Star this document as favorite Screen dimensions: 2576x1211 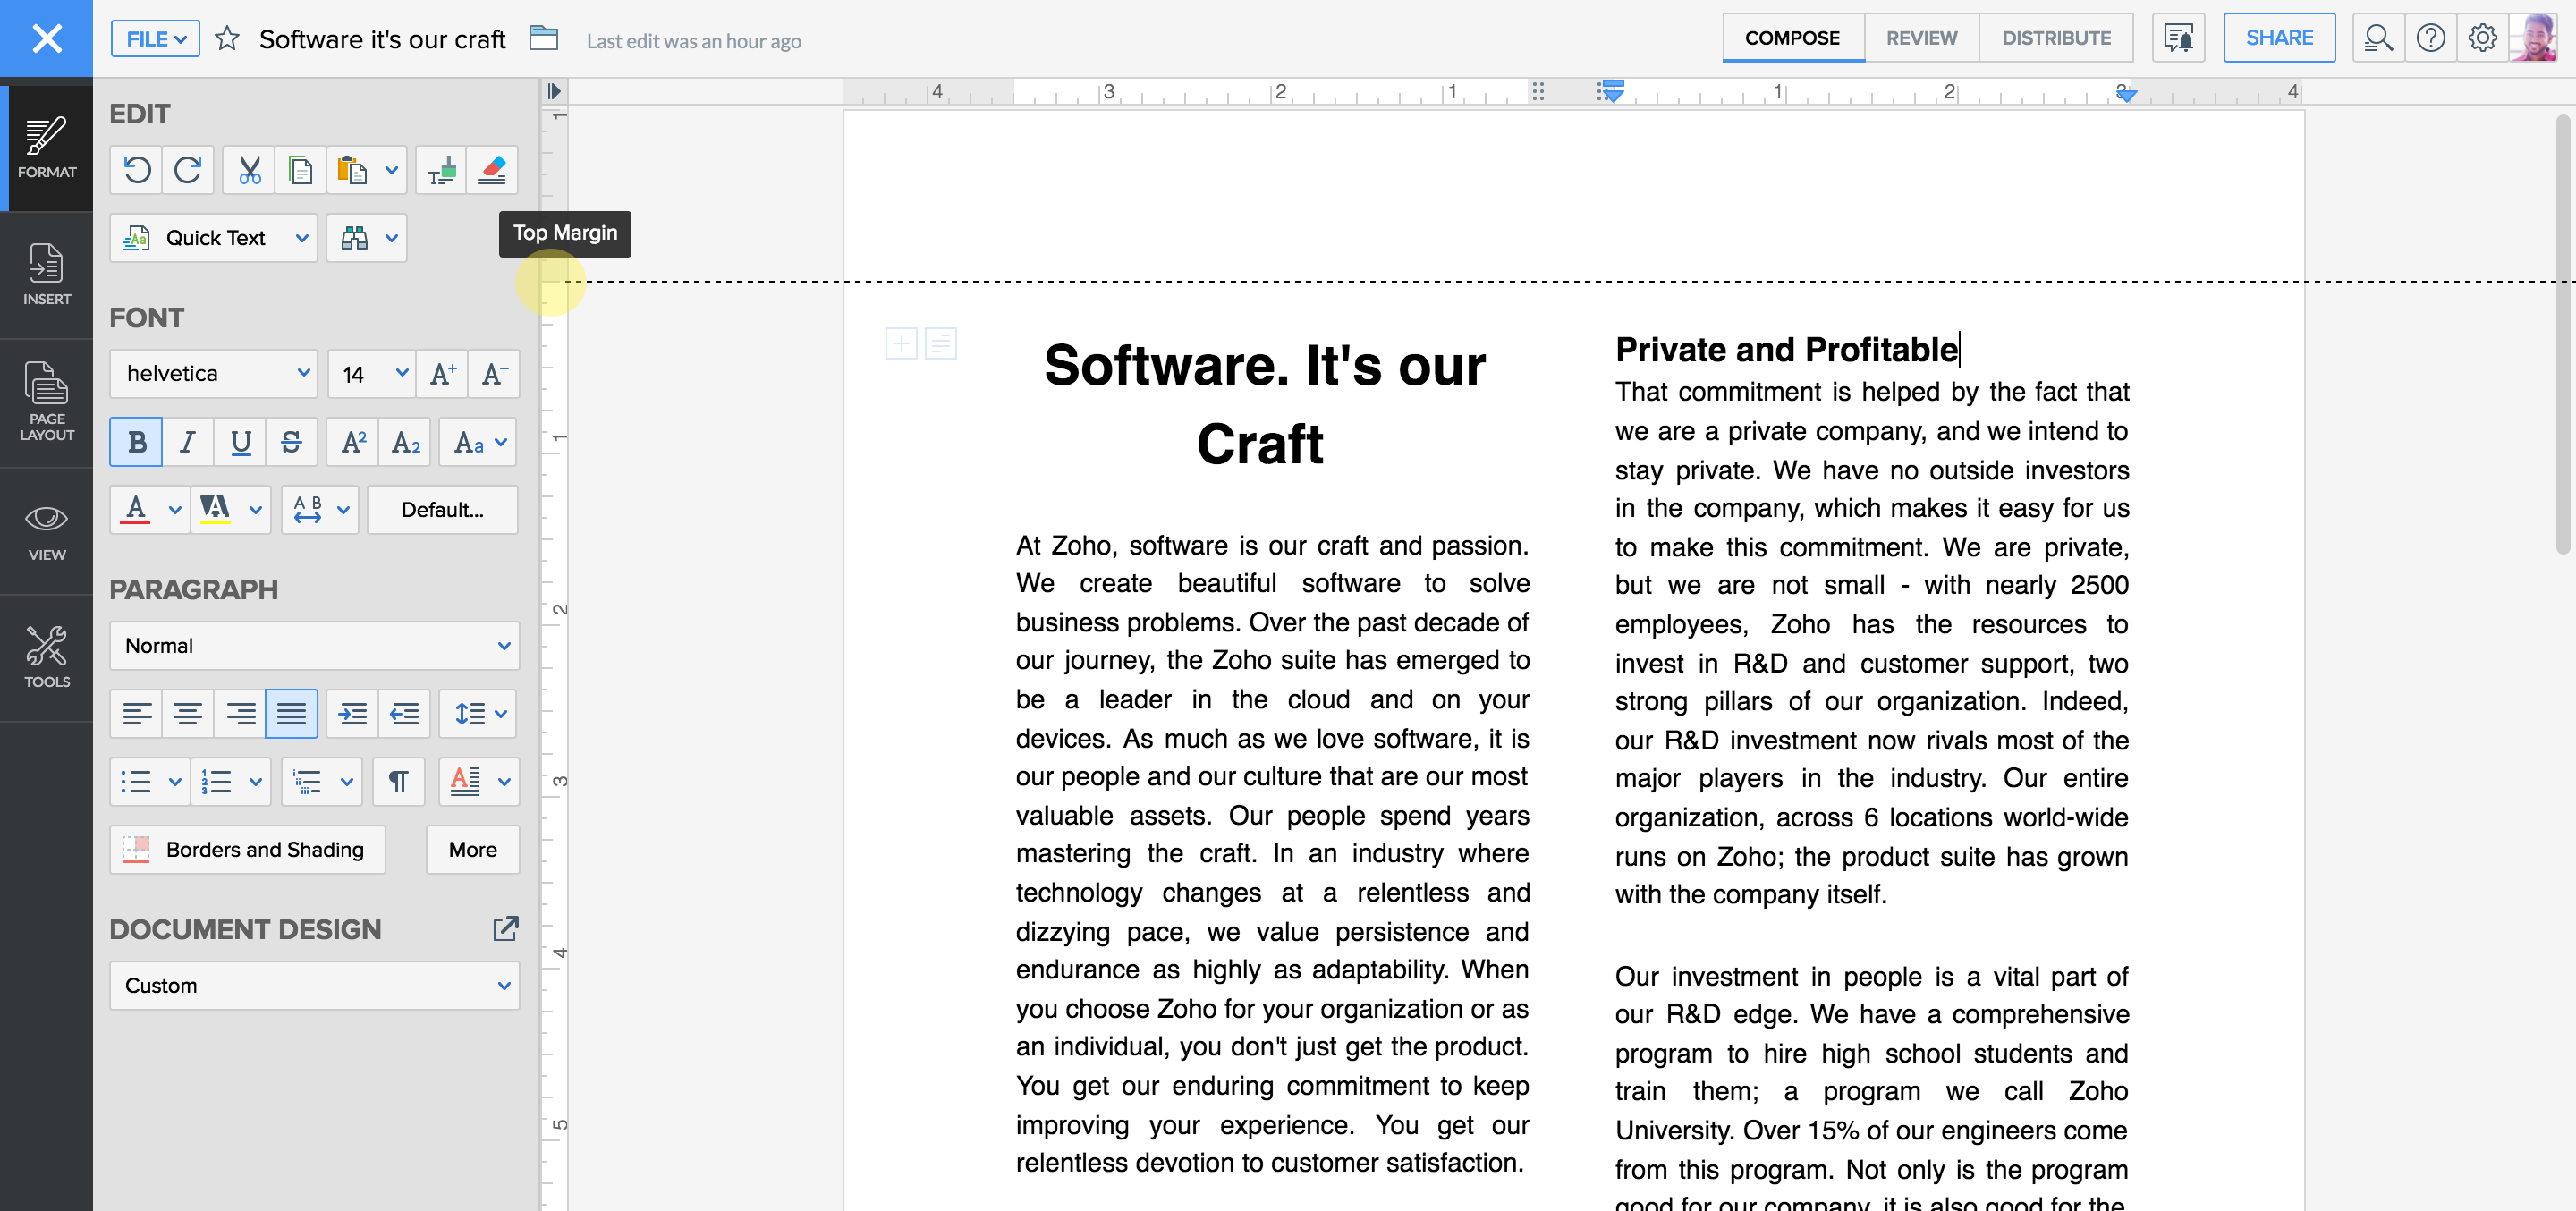228,39
